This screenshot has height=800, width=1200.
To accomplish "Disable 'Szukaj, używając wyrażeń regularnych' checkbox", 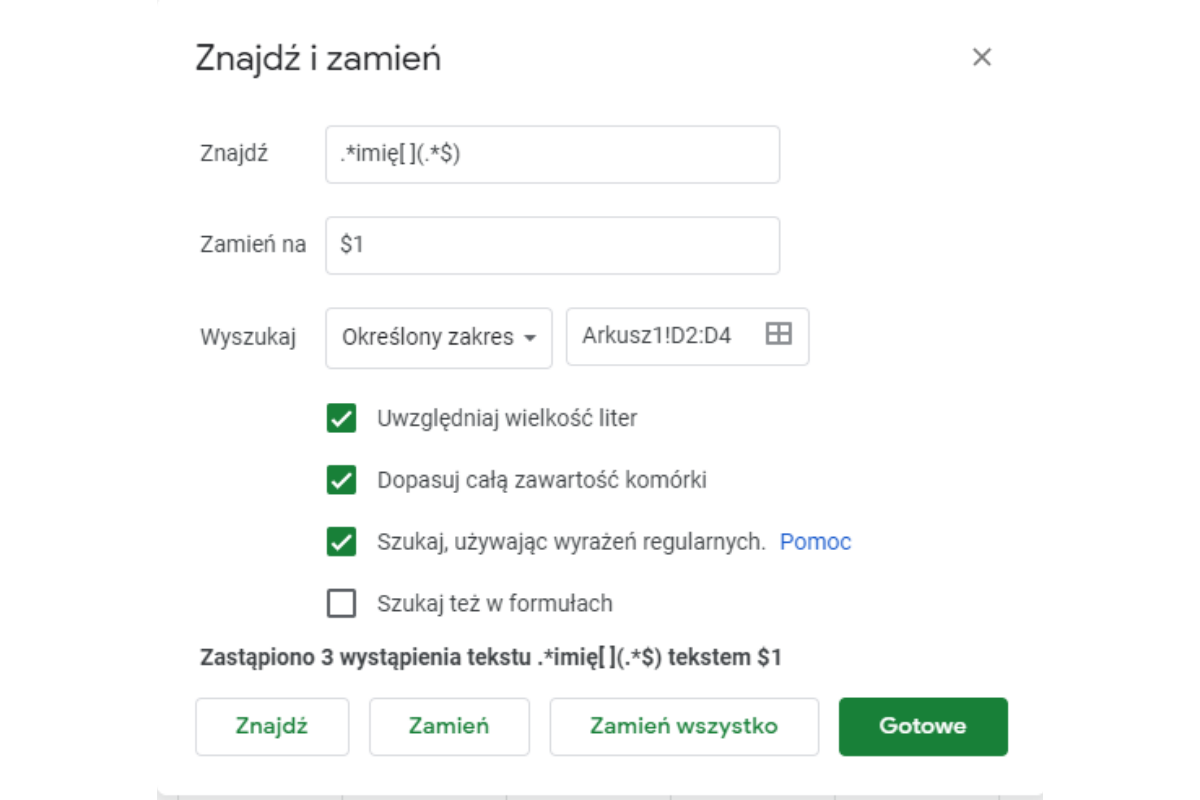I will click(x=342, y=542).
